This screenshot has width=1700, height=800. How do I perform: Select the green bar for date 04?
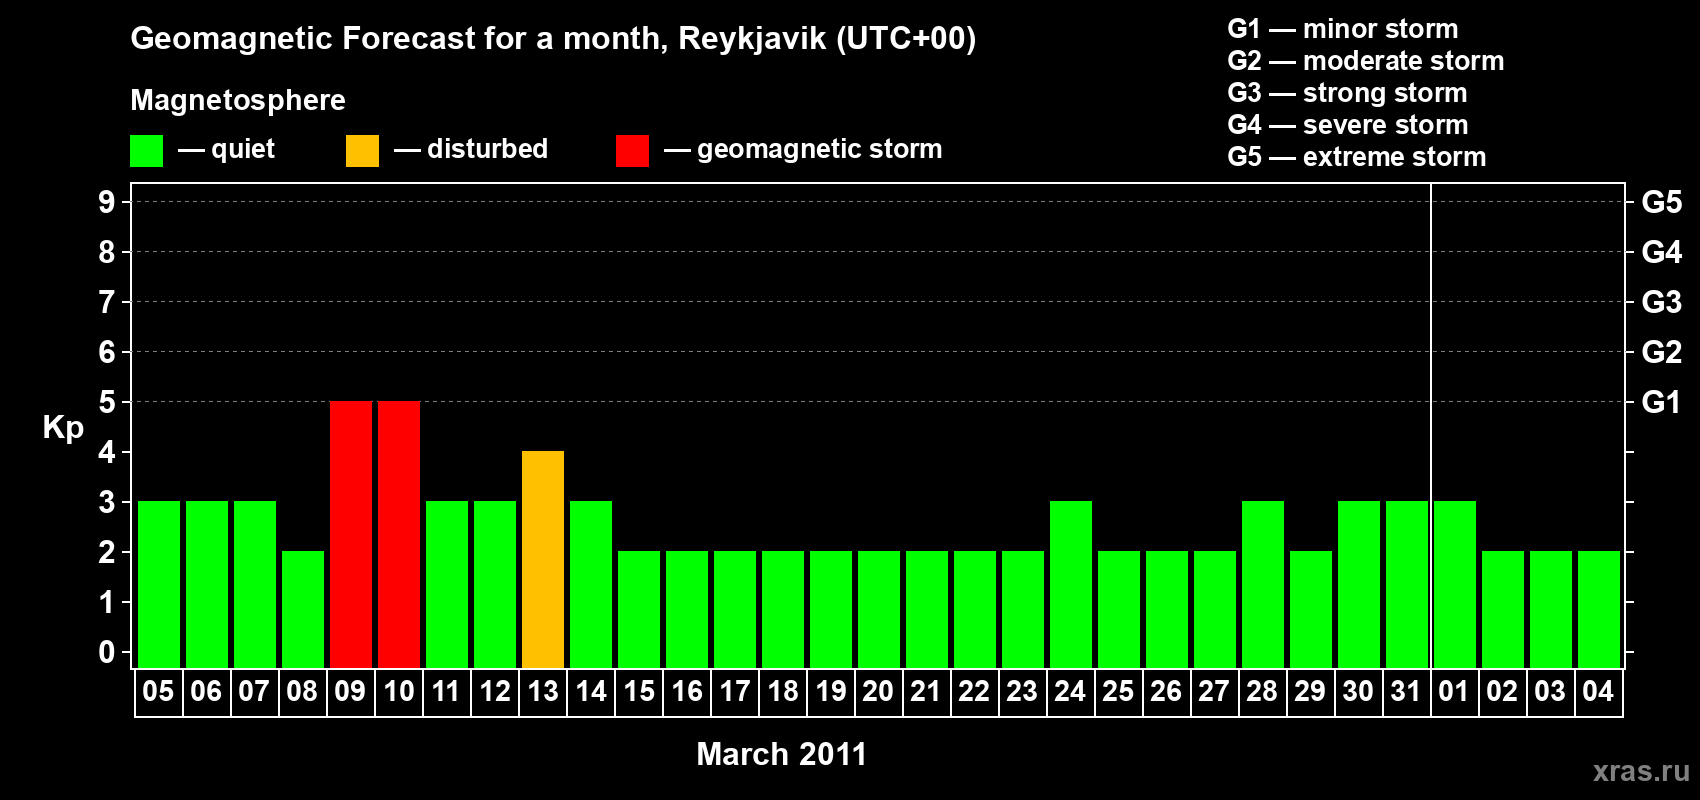[x=1599, y=610]
